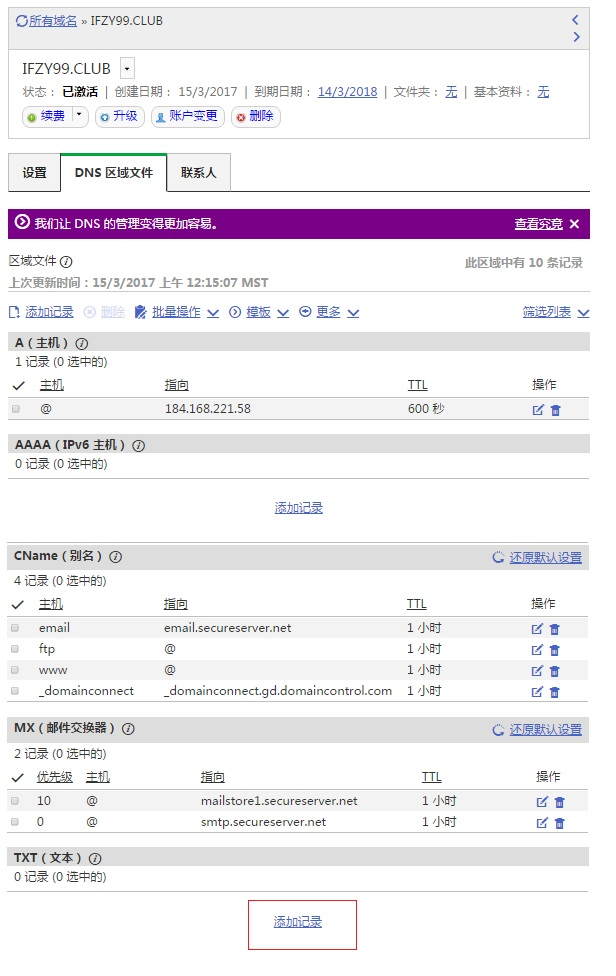Delete the _domainconnect CName record
Viewport: 616px width, 976px height.
coord(555,692)
